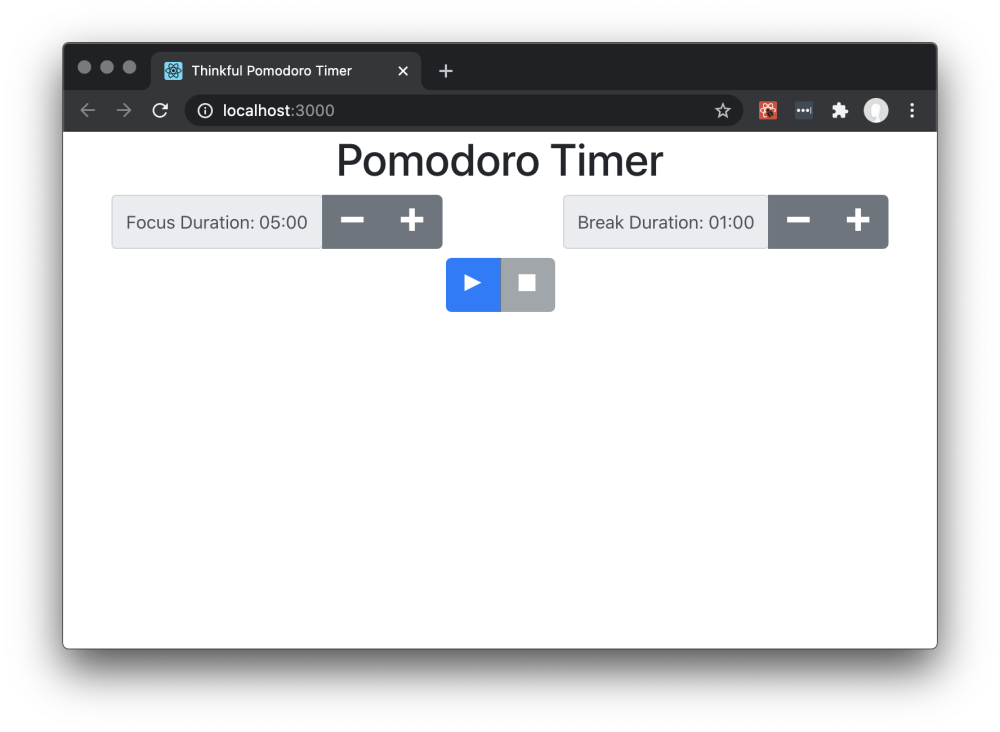
Task: Focus the localhost:3000 address bar
Action: (464, 110)
